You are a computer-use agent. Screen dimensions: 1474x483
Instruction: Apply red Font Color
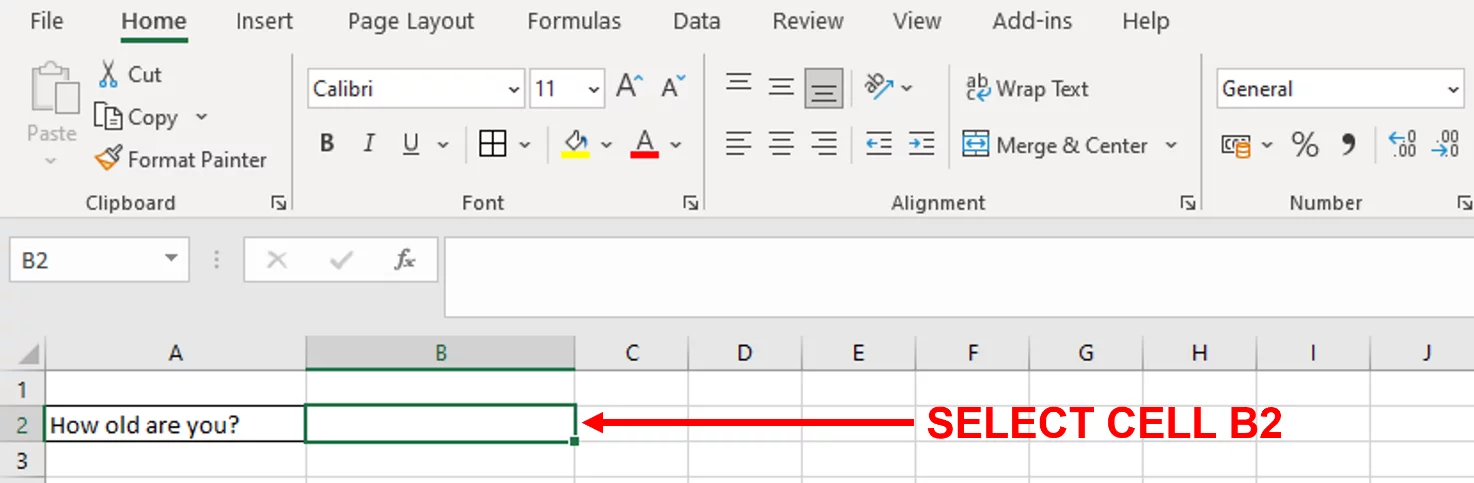tap(645, 144)
